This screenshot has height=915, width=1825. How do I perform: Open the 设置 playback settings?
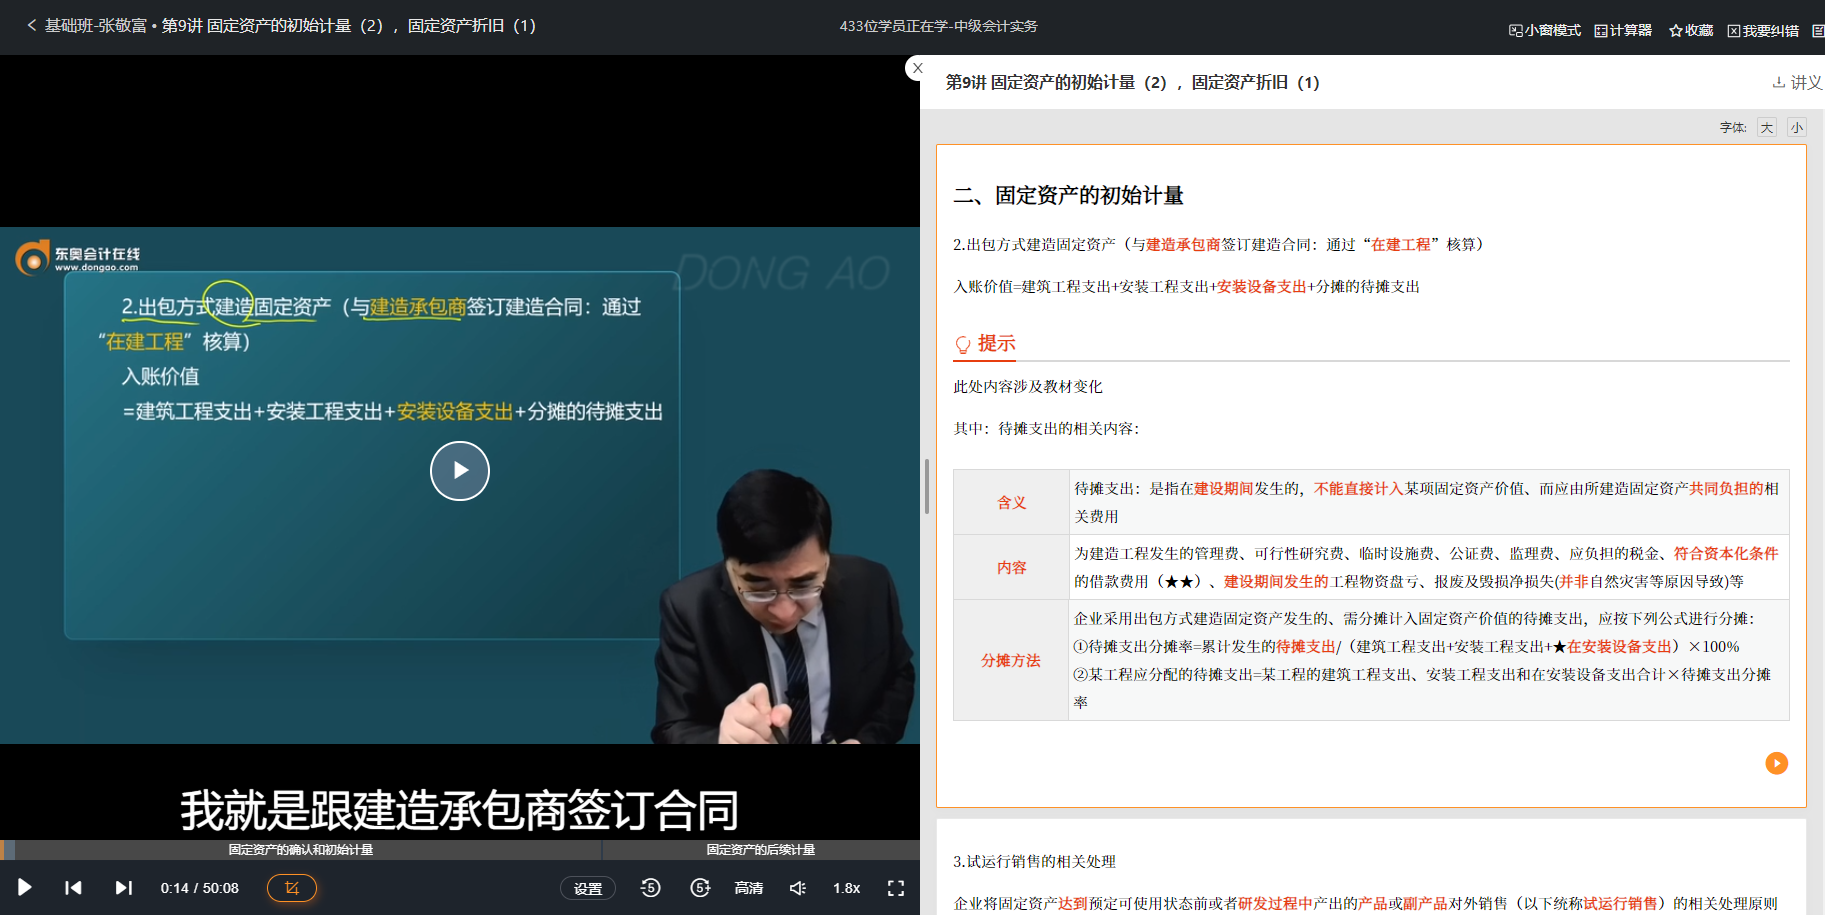tap(588, 887)
